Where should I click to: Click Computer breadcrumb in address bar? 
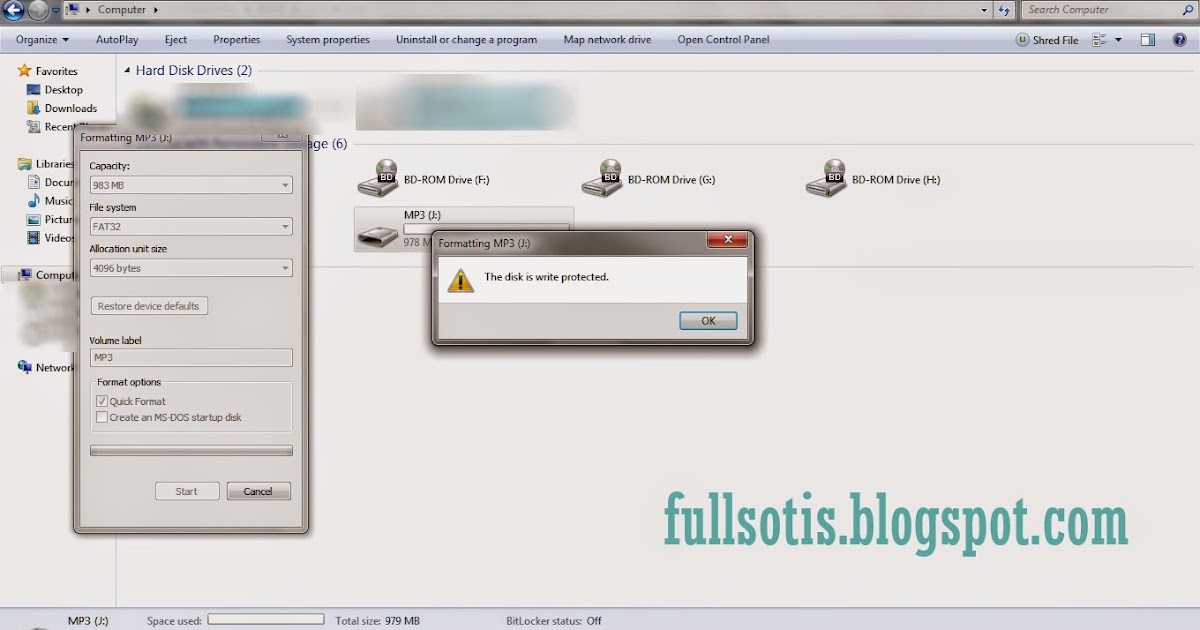click(121, 10)
